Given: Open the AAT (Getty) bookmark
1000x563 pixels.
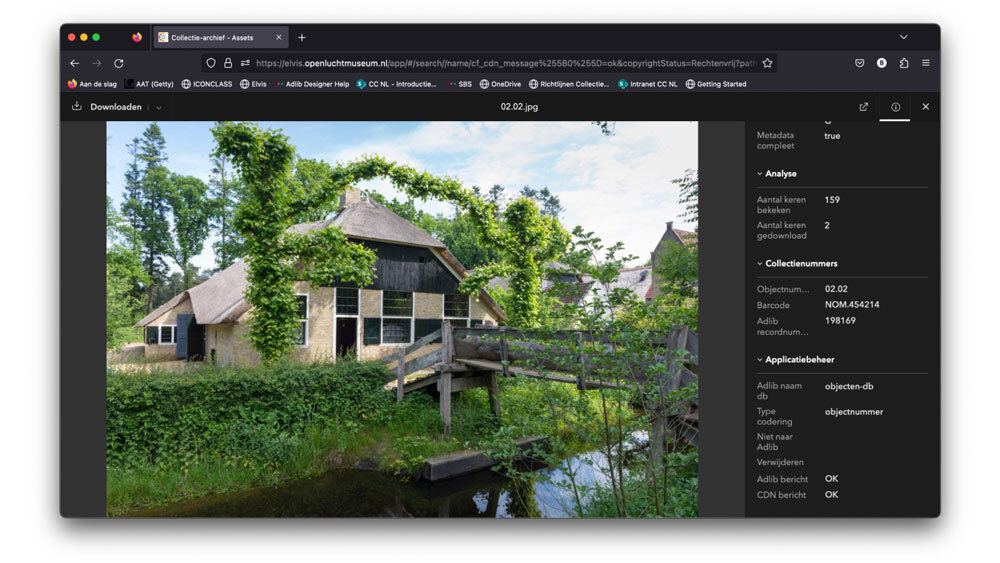Looking at the screenshot, I should (x=149, y=84).
